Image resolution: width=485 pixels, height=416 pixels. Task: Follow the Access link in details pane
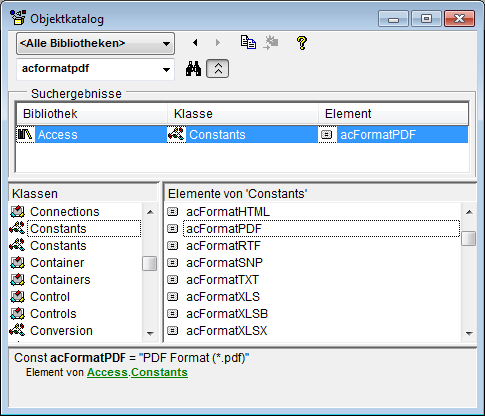[107, 372]
